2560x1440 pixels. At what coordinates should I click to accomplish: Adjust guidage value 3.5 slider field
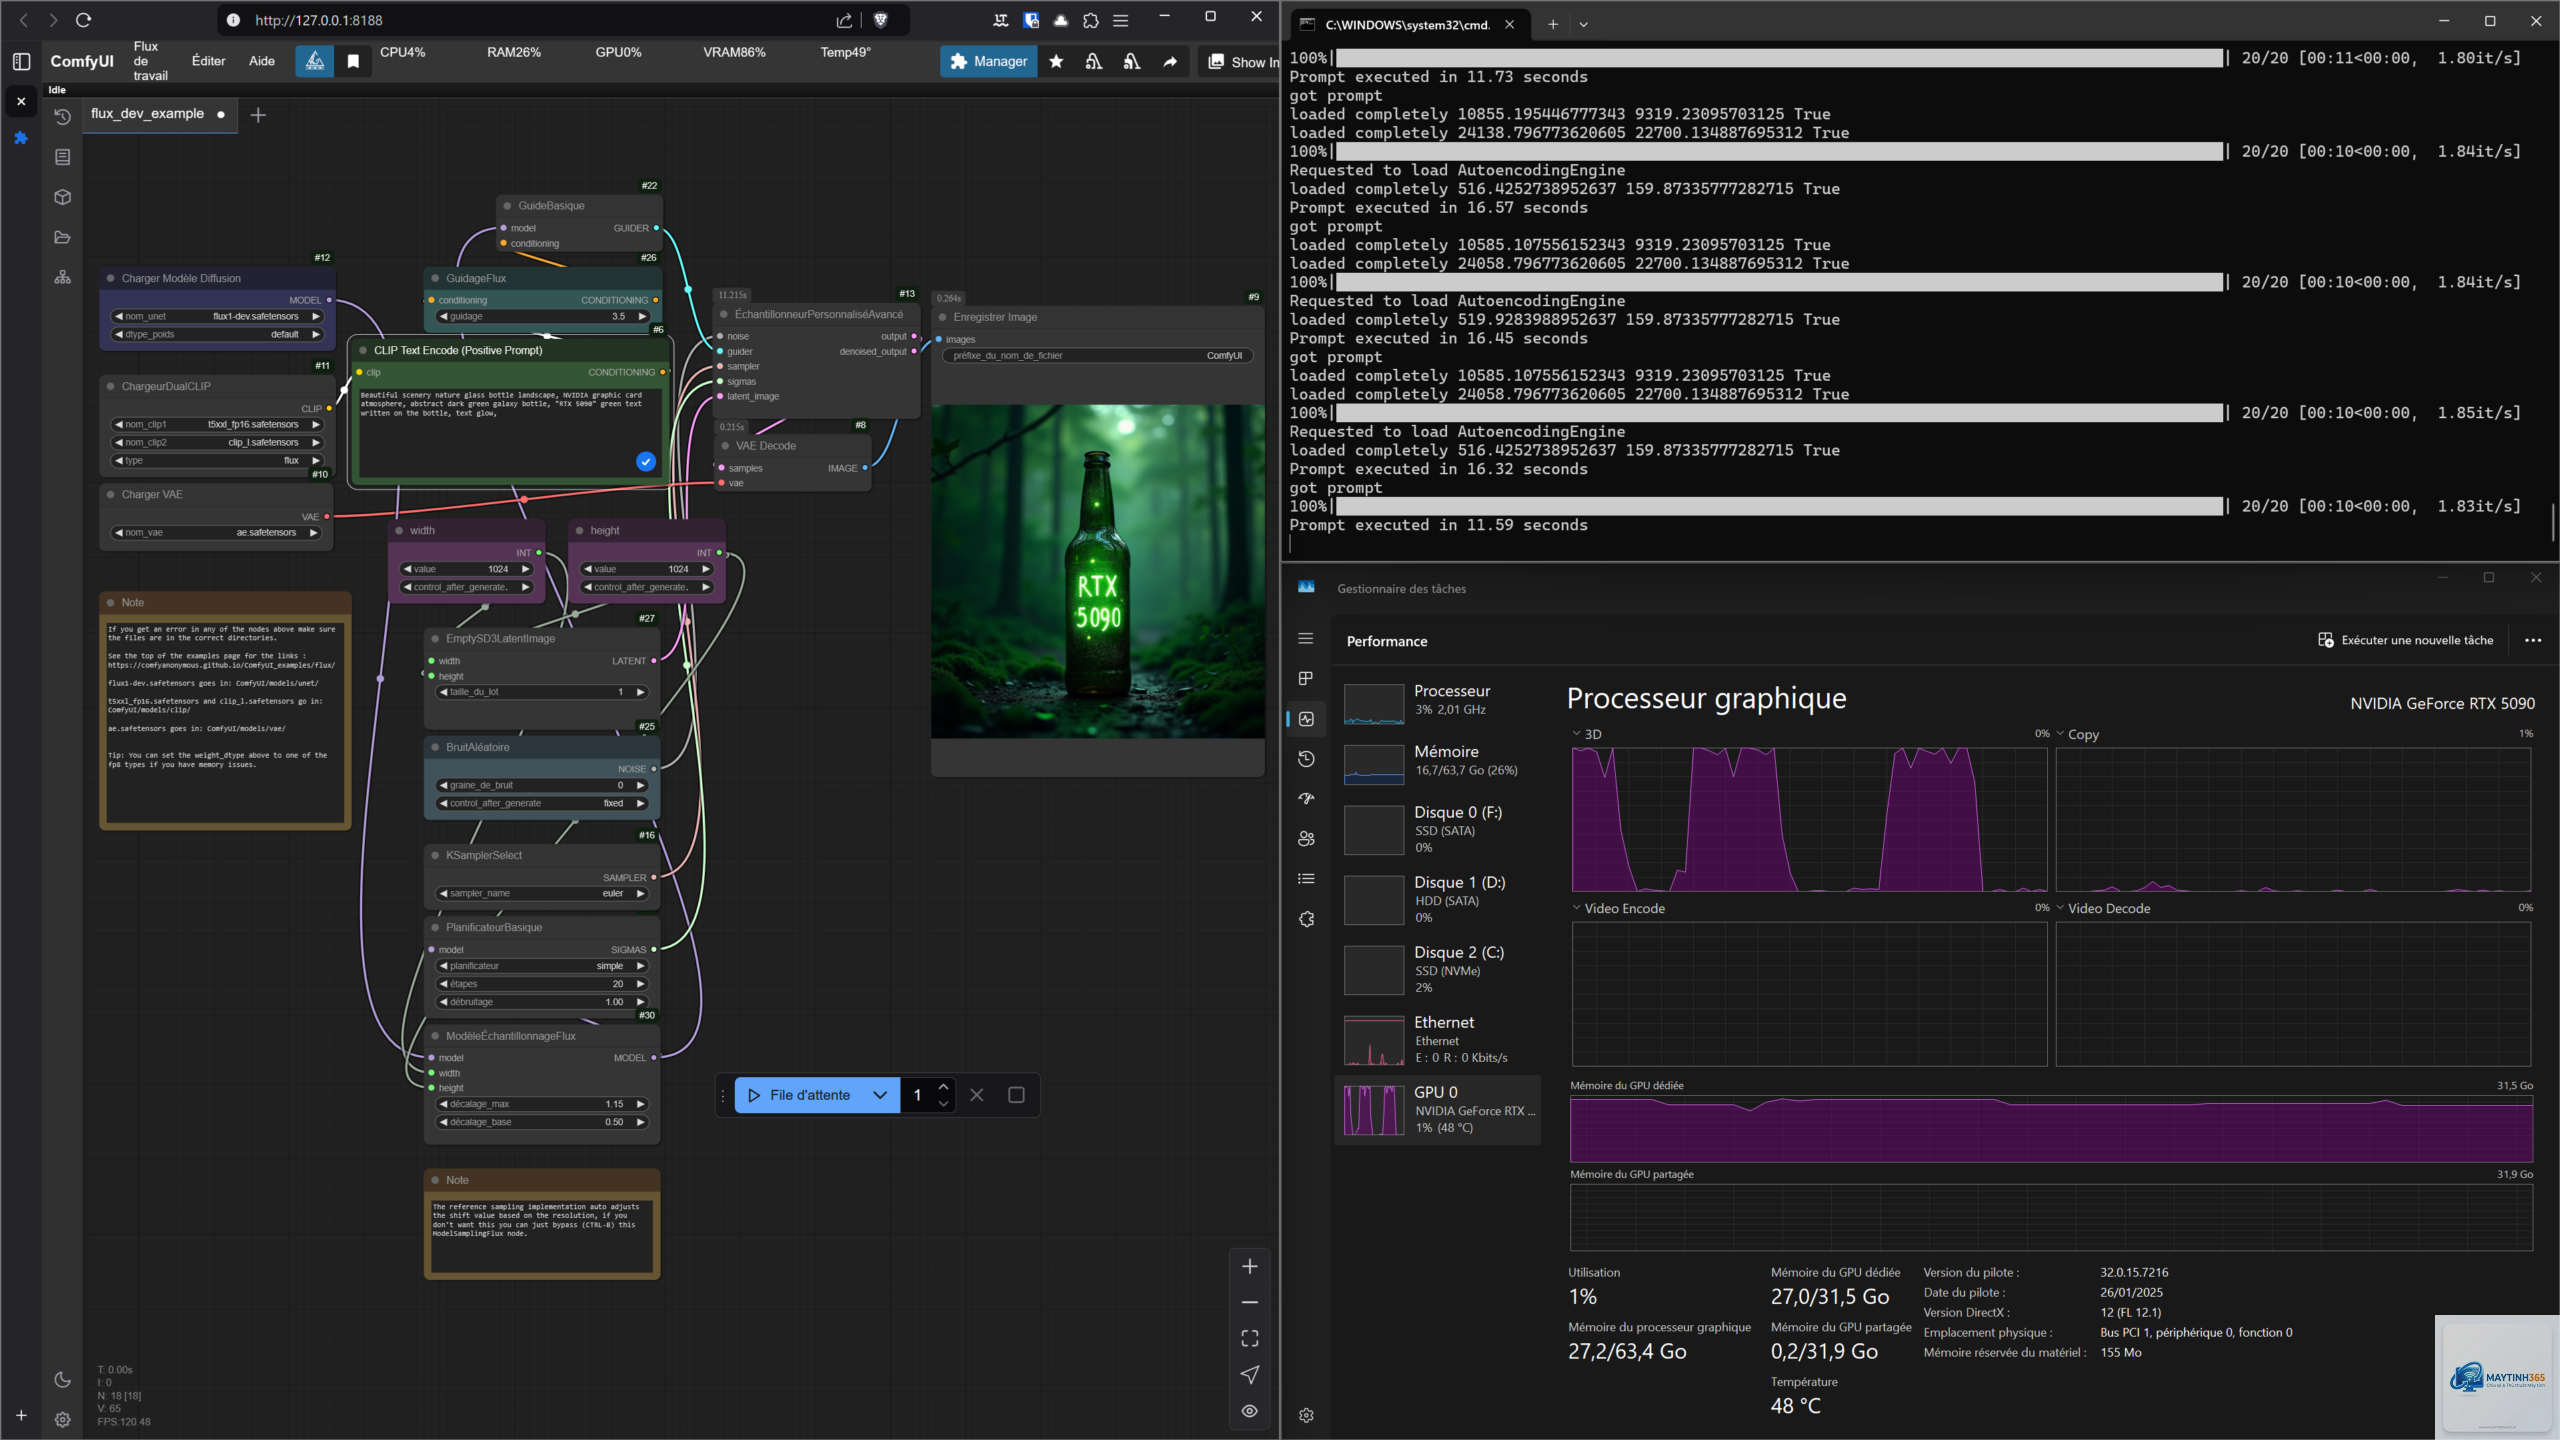point(543,317)
